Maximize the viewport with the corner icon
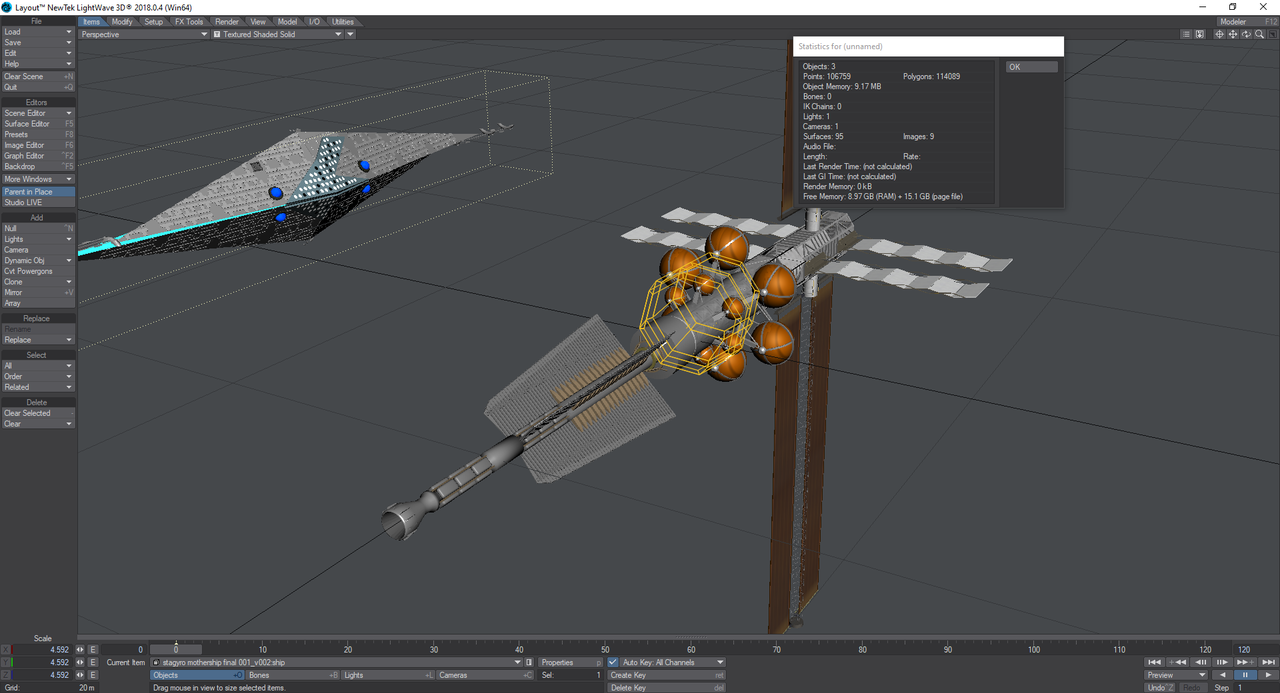Screen dimensions: 1280x693 click(1273, 34)
